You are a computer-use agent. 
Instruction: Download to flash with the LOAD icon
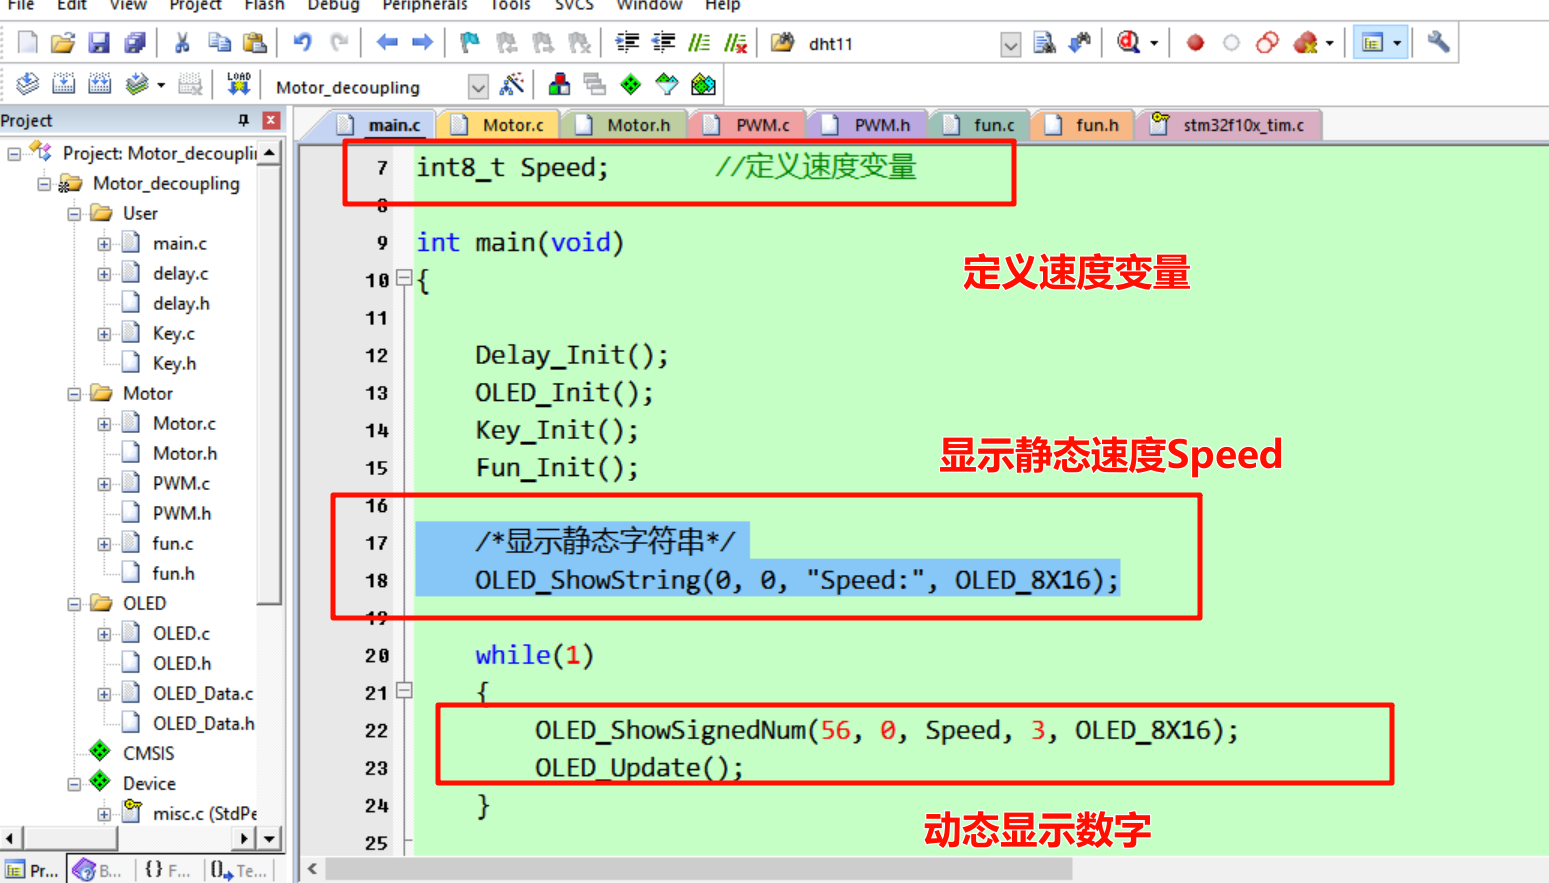(238, 85)
